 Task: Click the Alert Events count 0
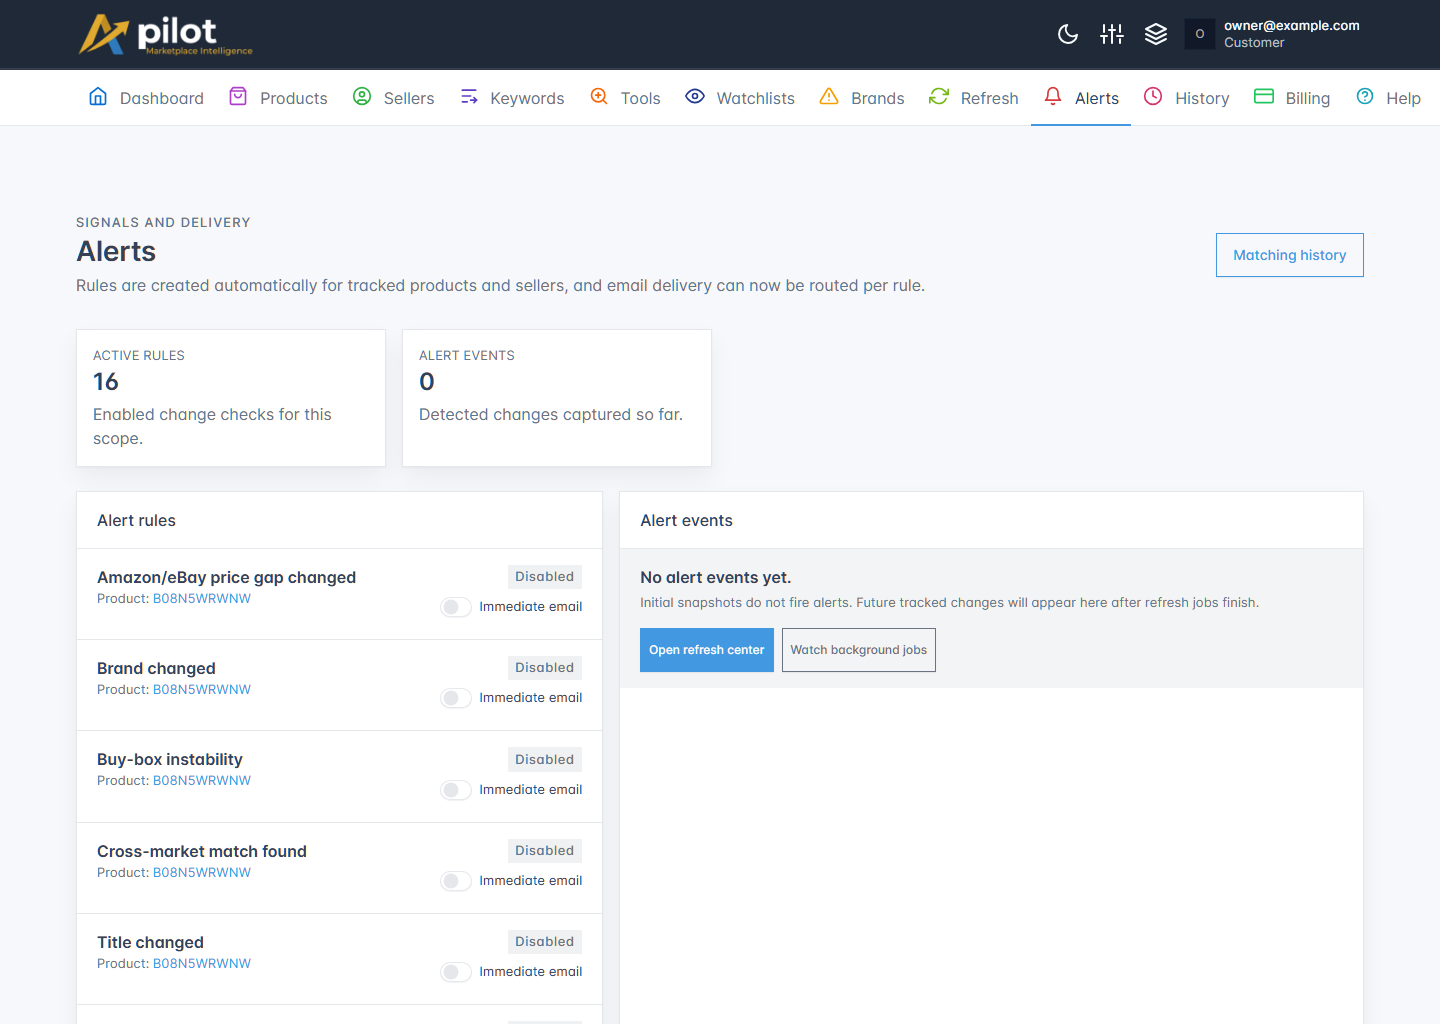click(x=427, y=382)
